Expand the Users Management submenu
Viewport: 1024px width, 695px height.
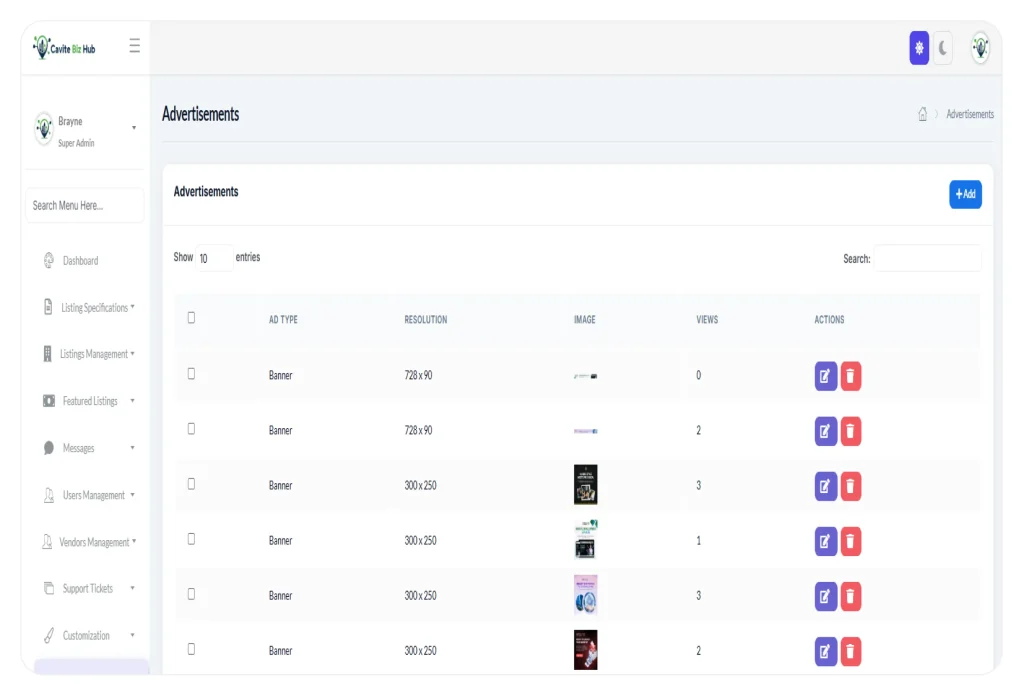tap(89, 495)
